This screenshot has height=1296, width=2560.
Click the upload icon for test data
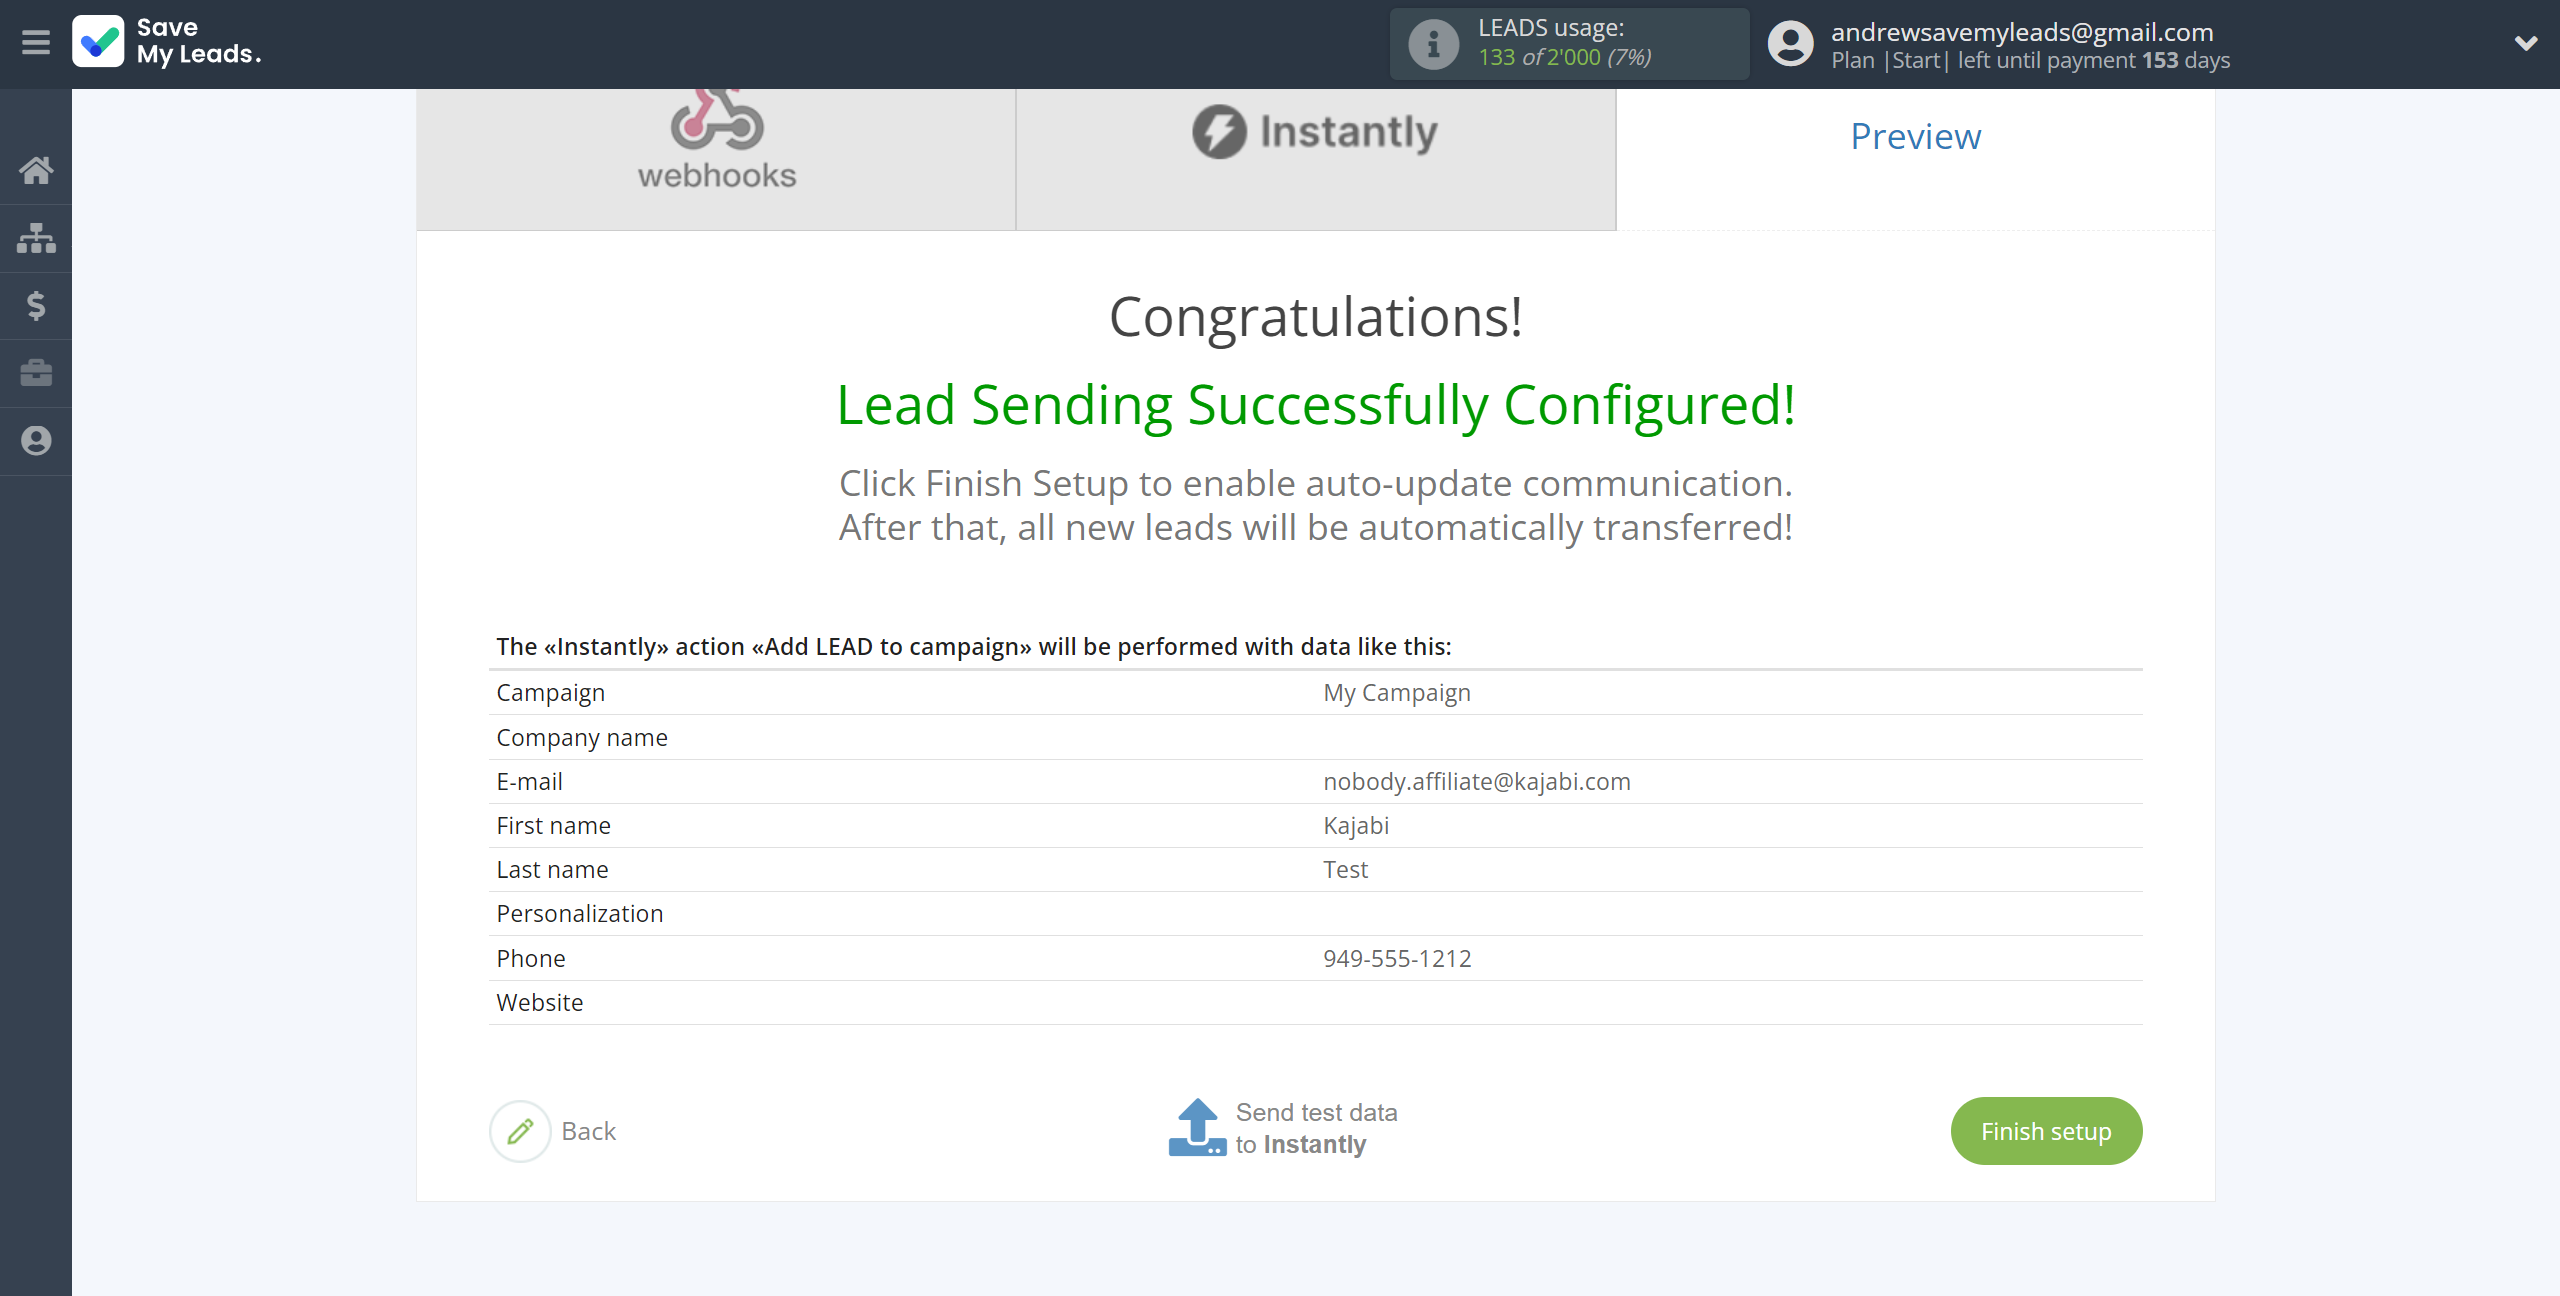[1197, 1128]
